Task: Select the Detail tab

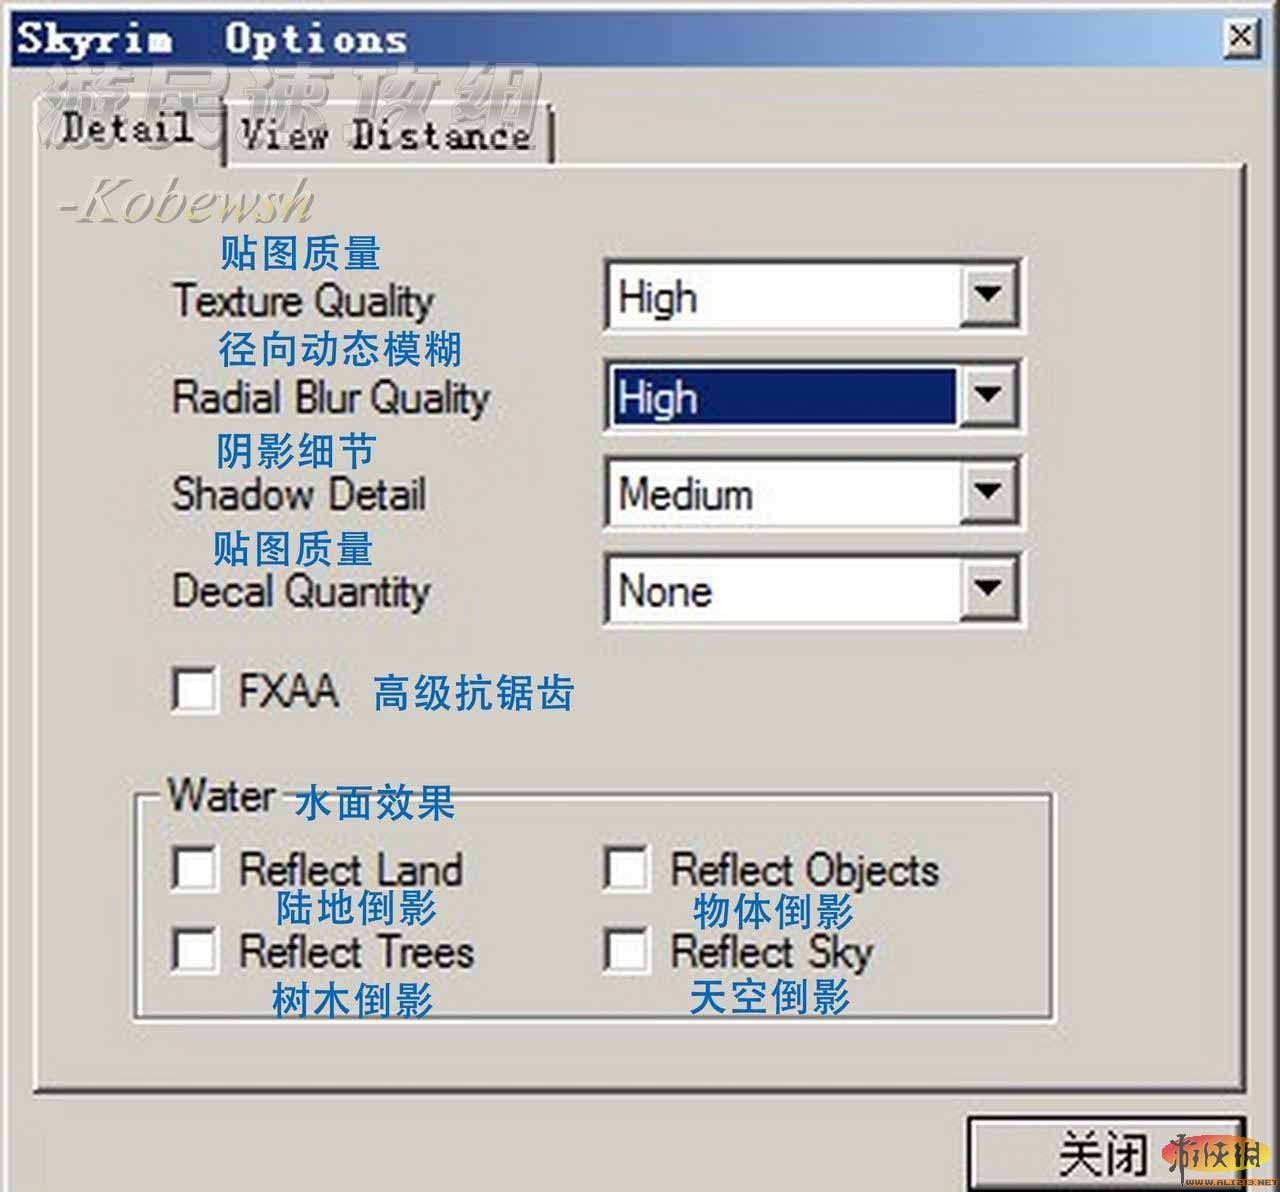Action: pos(128,127)
